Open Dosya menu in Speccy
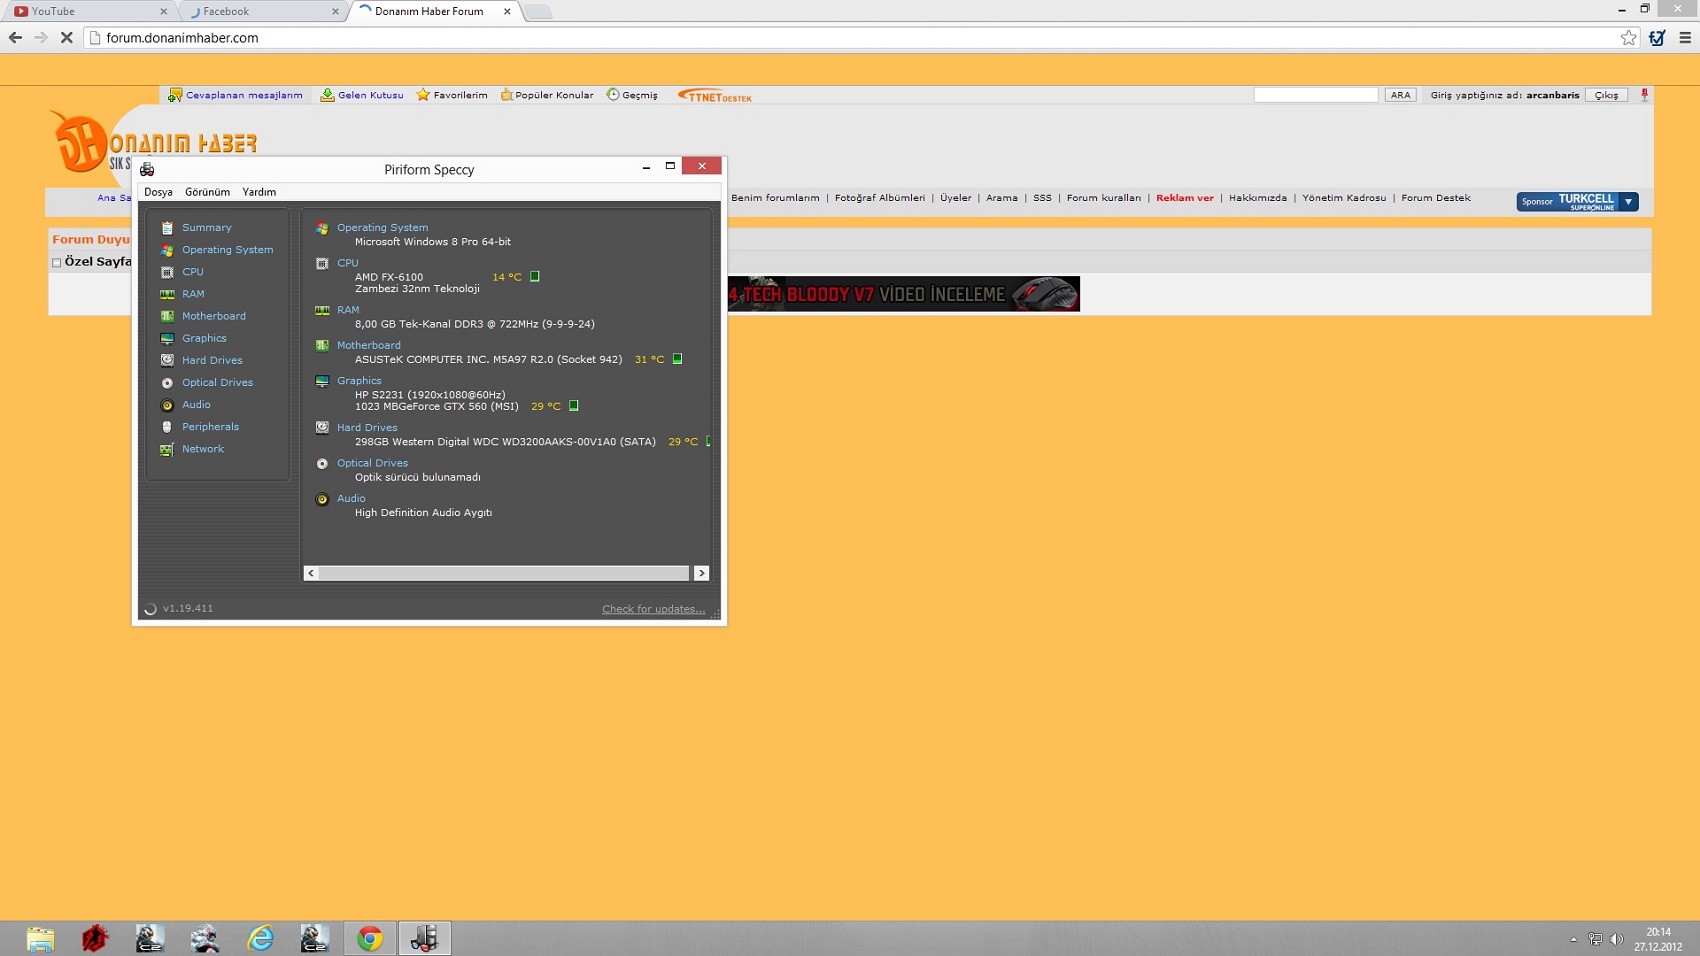1700x956 pixels. pos(158,192)
